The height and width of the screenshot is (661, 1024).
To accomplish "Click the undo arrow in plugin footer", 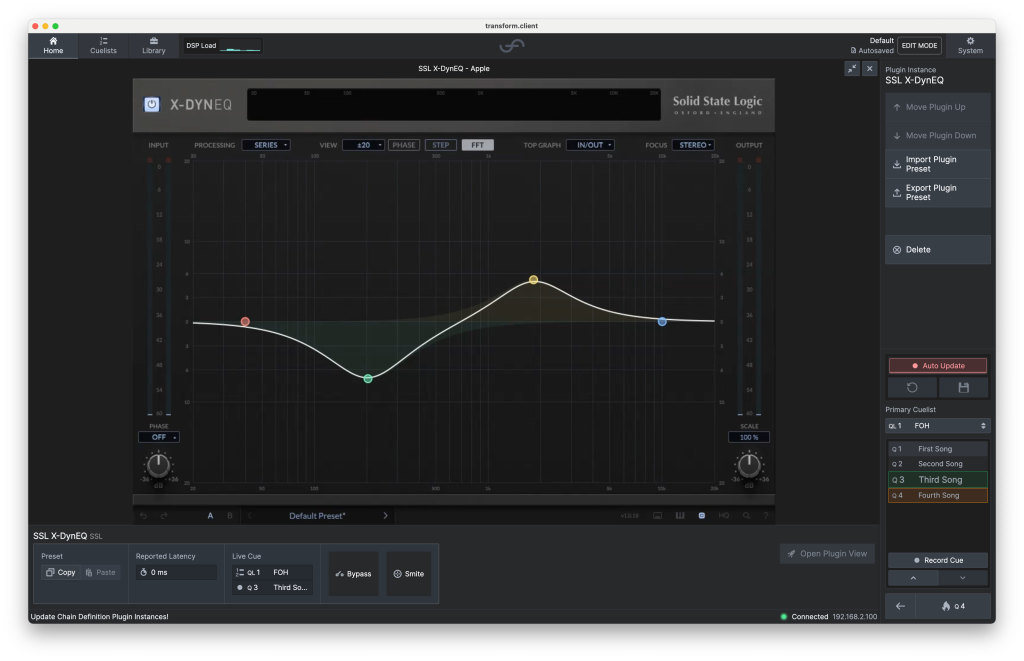I will pos(144,516).
